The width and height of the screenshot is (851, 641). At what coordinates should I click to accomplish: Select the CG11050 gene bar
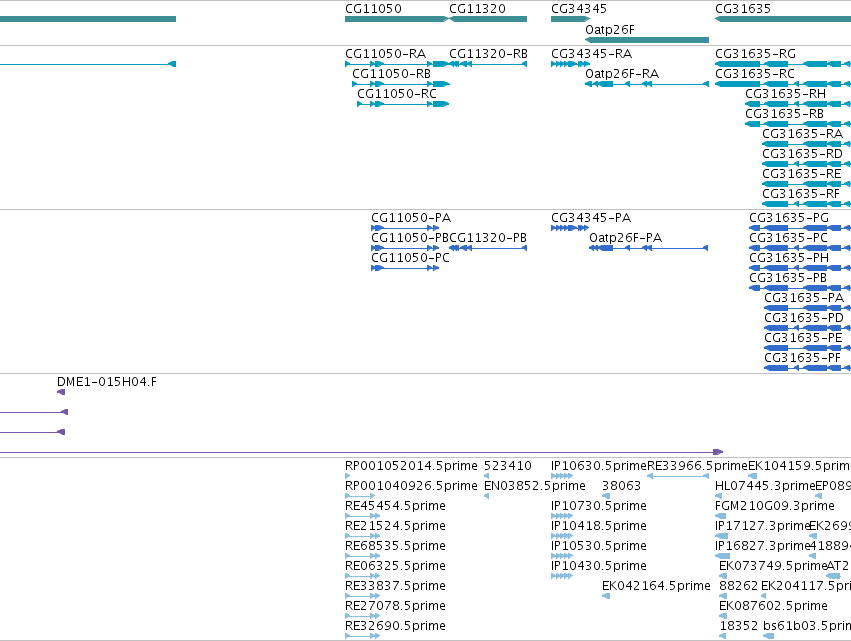(397, 19)
